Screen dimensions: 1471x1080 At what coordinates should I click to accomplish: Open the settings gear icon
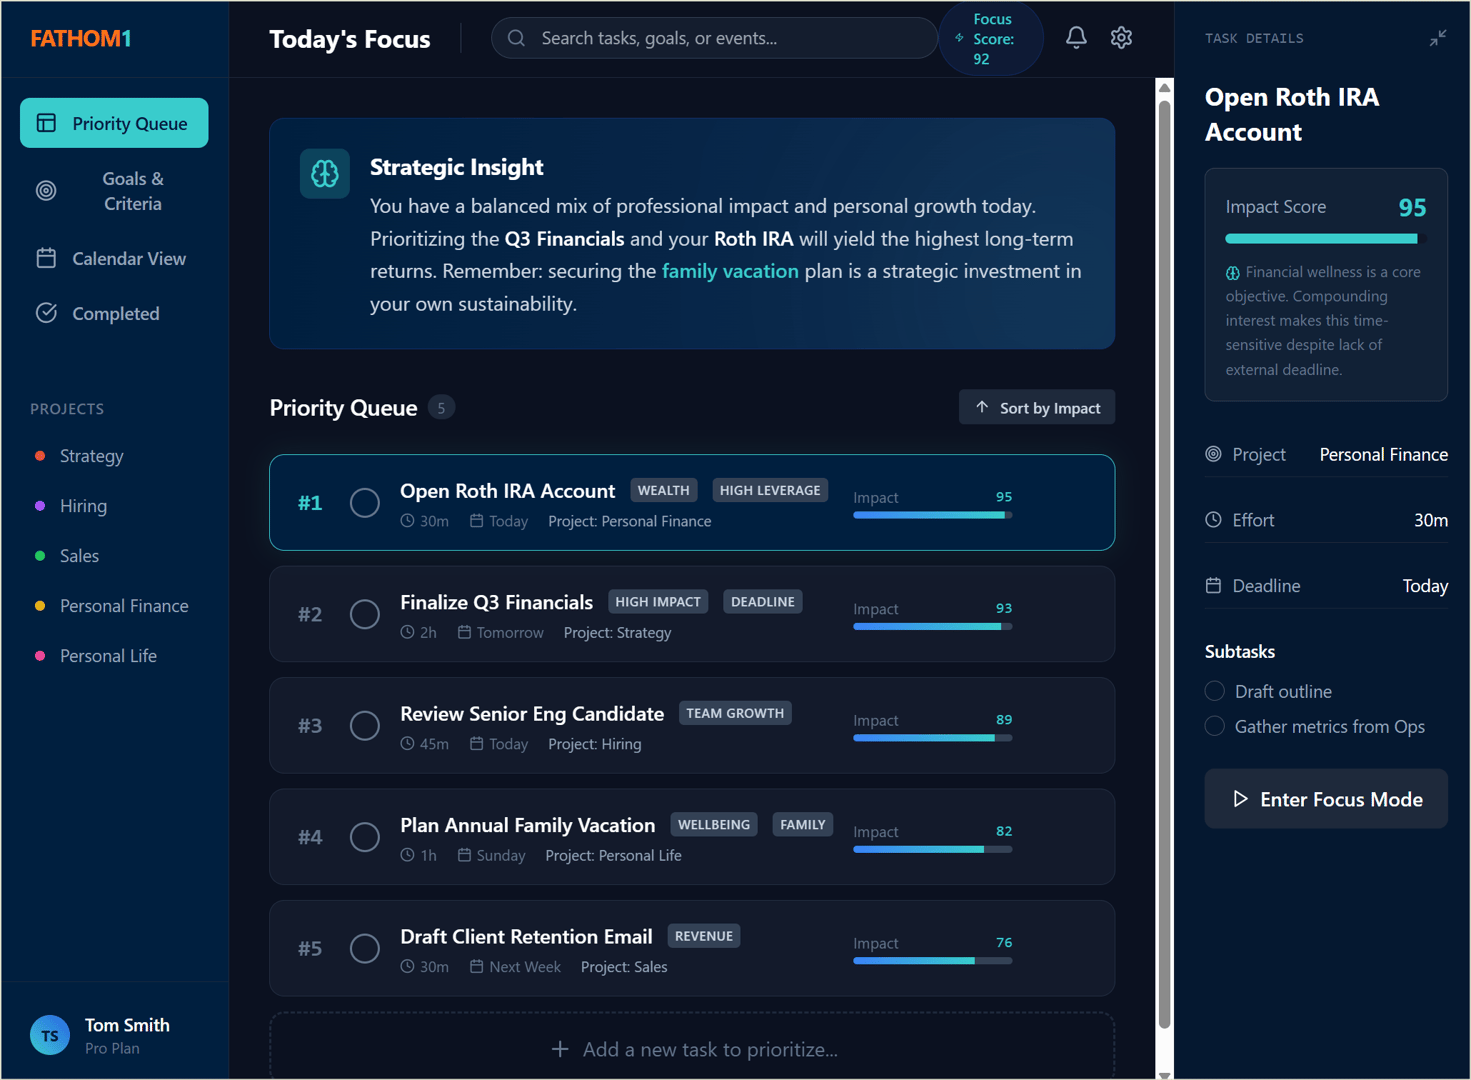(1121, 37)
